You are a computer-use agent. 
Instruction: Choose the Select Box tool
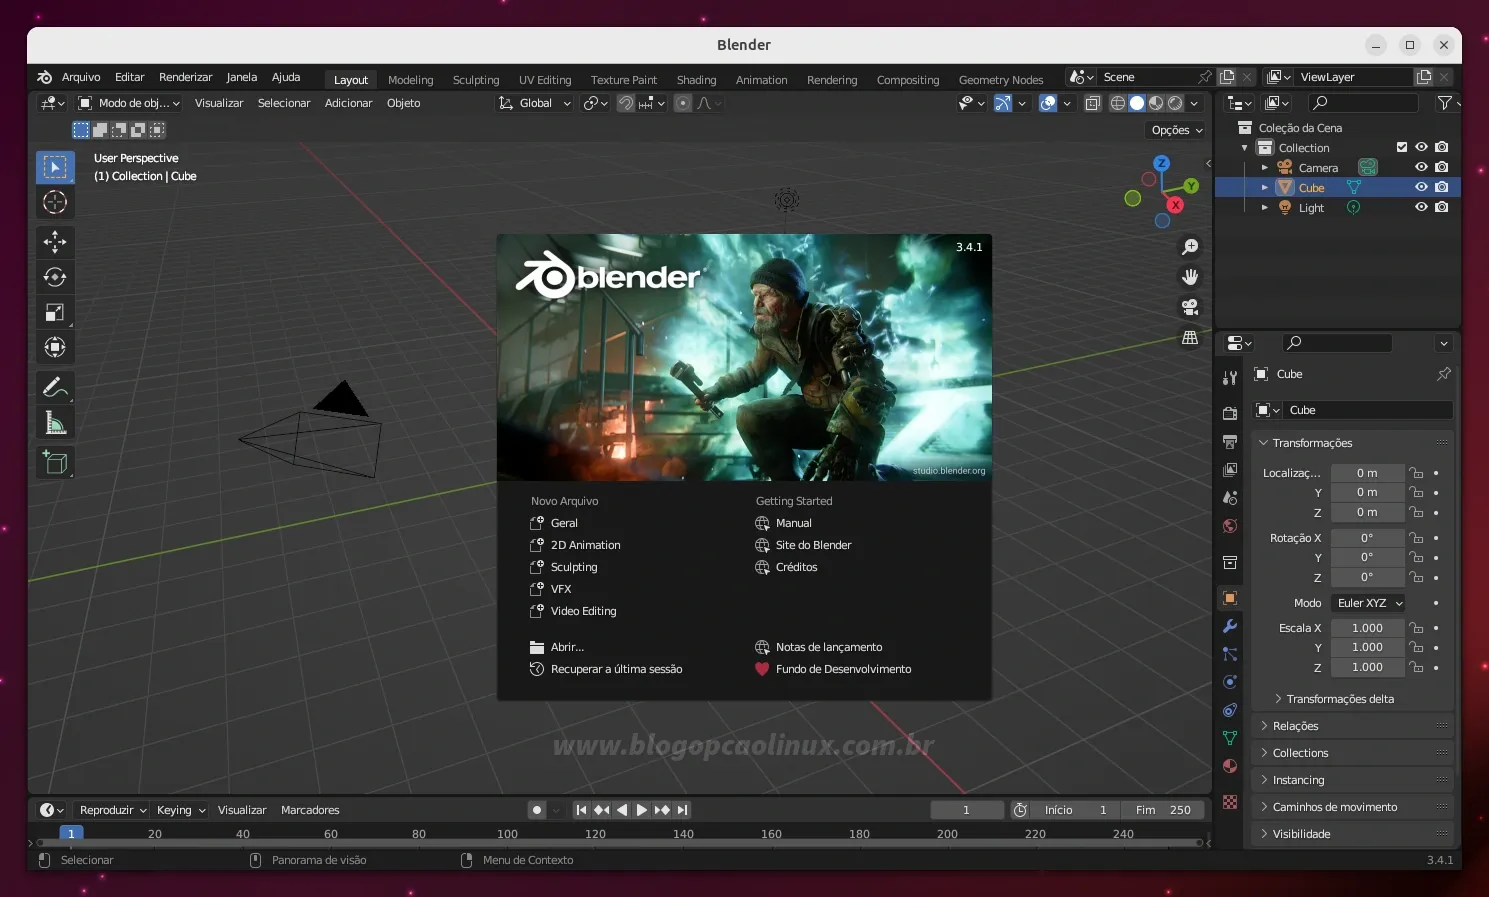click(55, 166)
